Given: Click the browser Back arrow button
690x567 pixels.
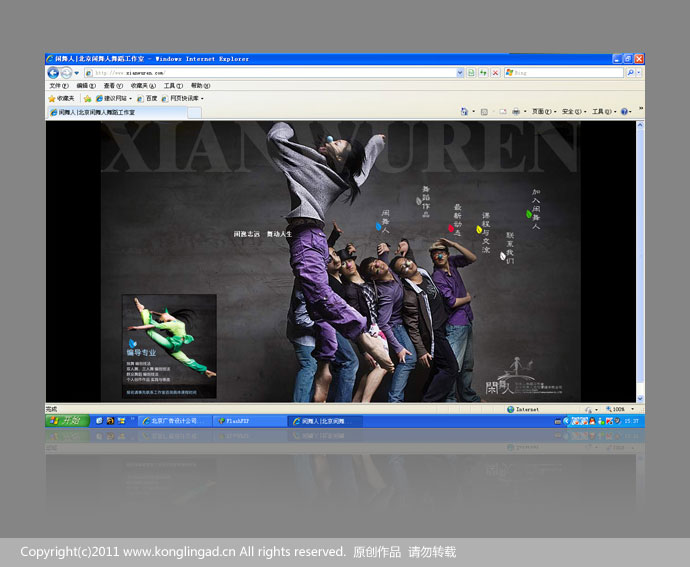Looking at the screenshot, I should pyautogui.click(x=53, y=73).
